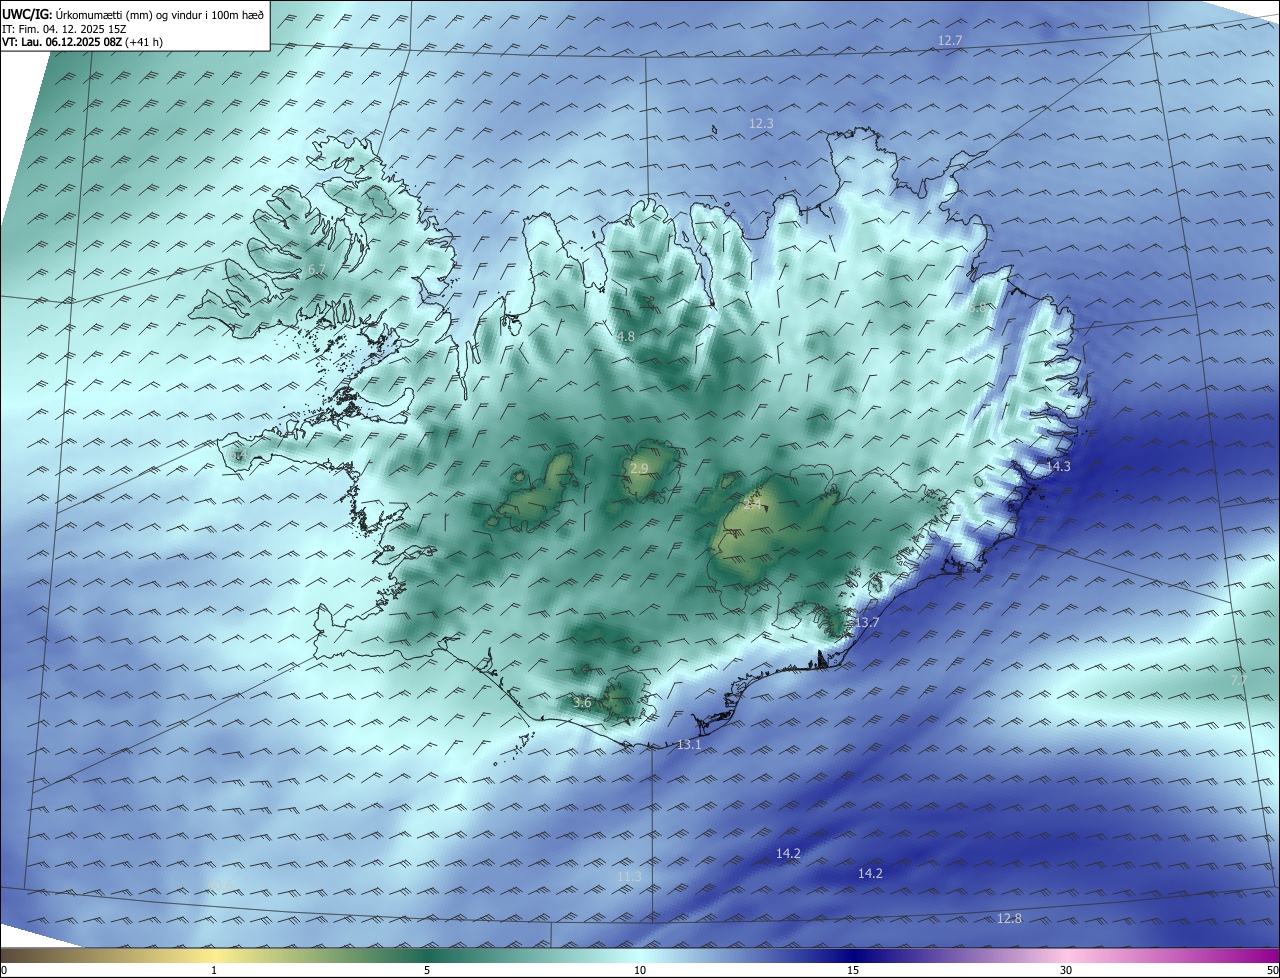Click the pale yellow color band above tick 1
1280x978 pixels.
click(214, 955)
